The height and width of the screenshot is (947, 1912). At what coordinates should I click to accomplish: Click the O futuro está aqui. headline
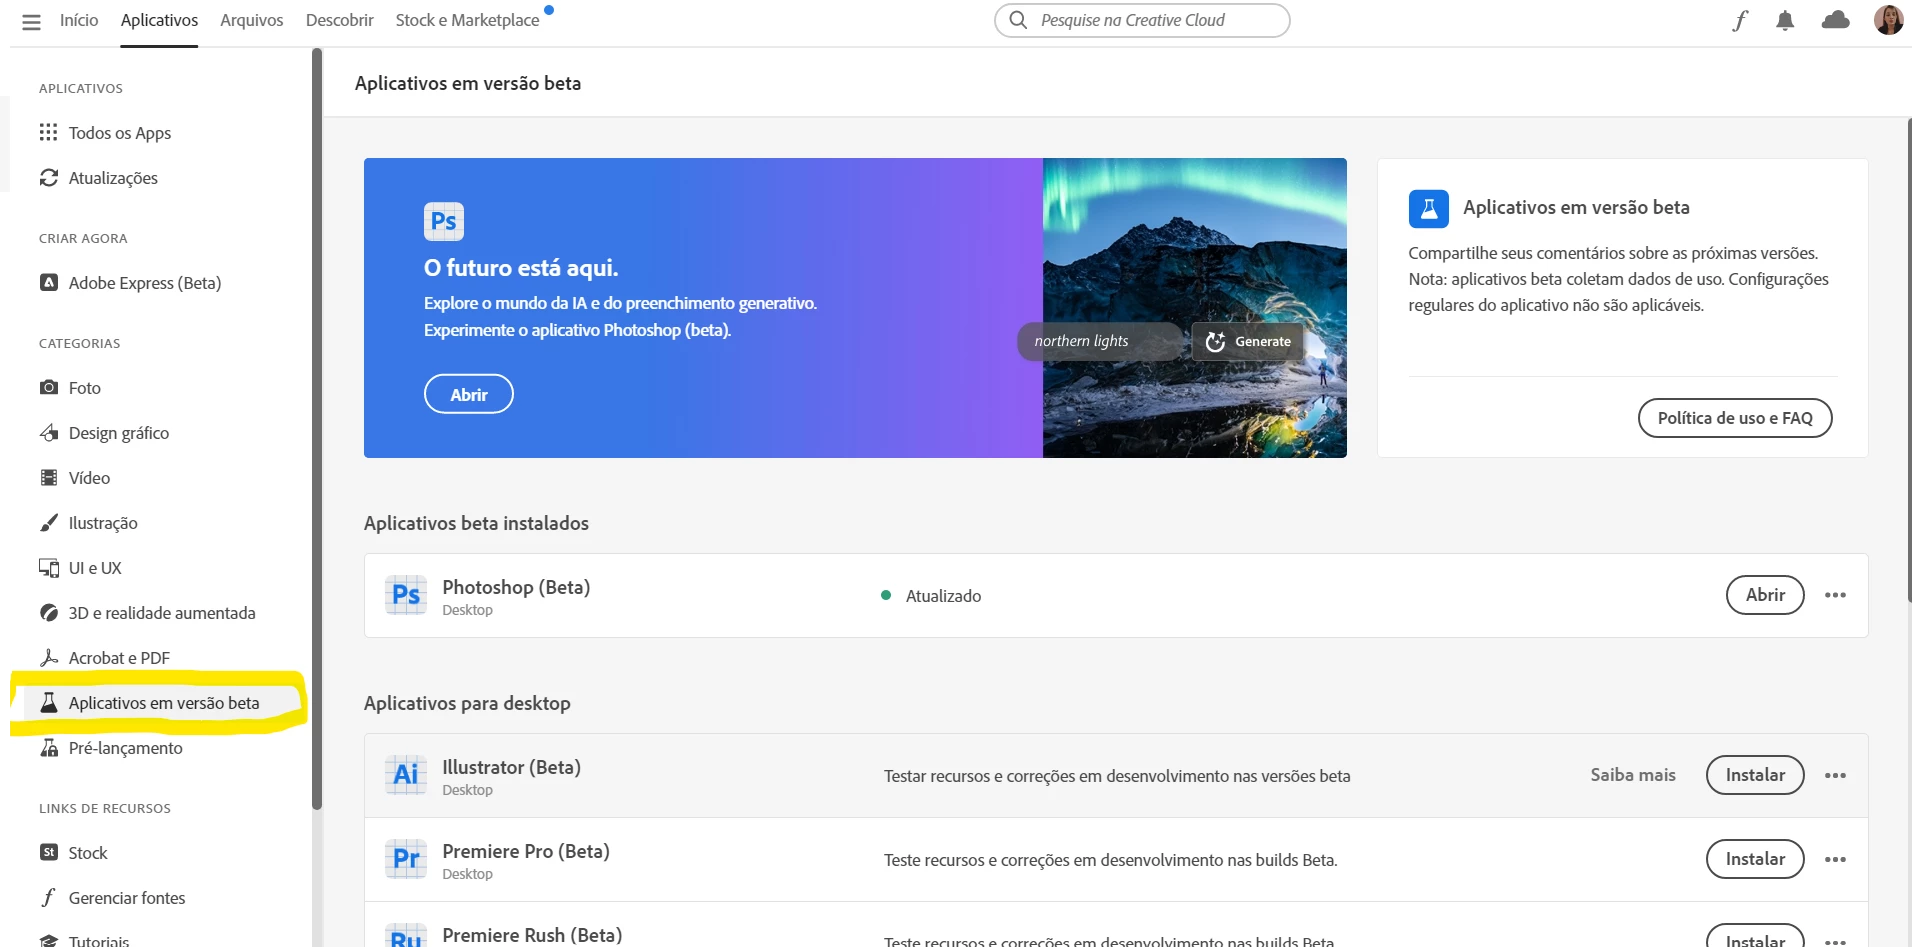coord(521,268)
